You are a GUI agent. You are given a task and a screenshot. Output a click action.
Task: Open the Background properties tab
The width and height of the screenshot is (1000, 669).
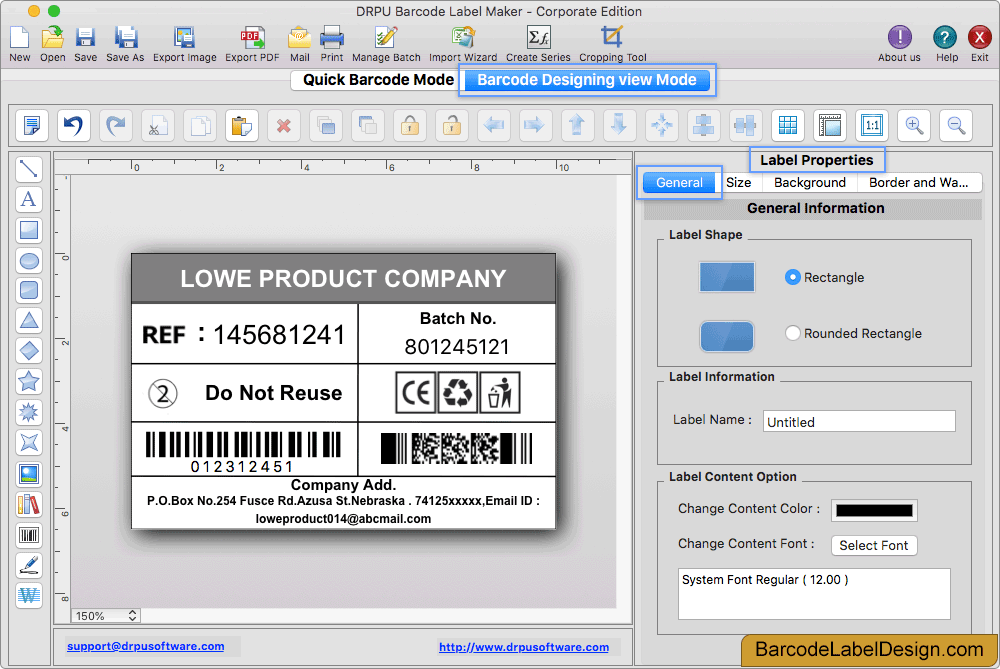click(x=809, y=182)
